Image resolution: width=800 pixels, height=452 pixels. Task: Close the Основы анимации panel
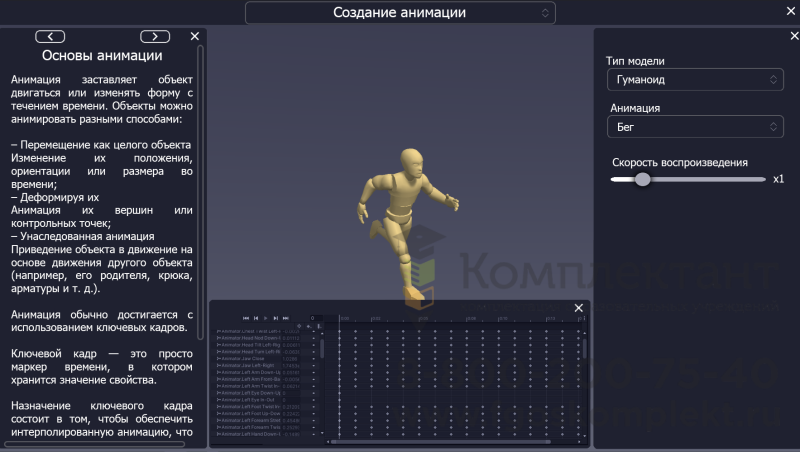pyautogui.click(x=195, y=36)
